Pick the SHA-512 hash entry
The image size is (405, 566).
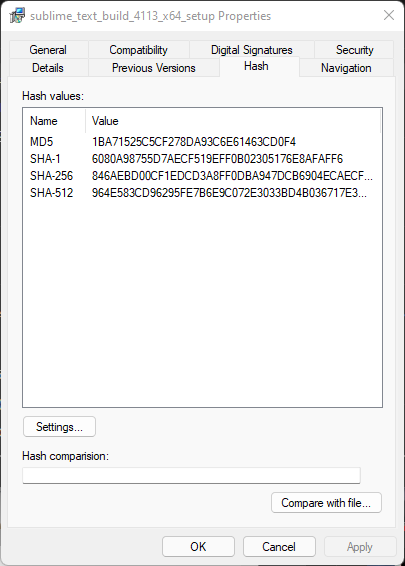point(202,193)
